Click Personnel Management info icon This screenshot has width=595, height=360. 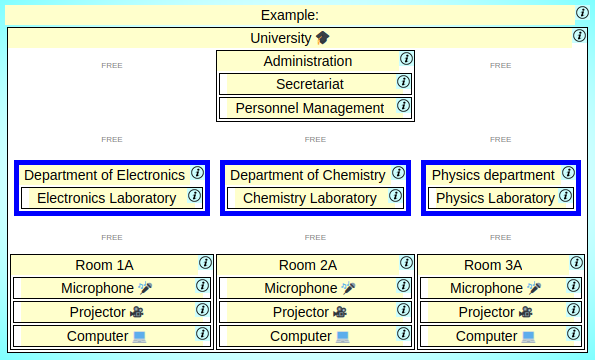[x=403, y=106]
